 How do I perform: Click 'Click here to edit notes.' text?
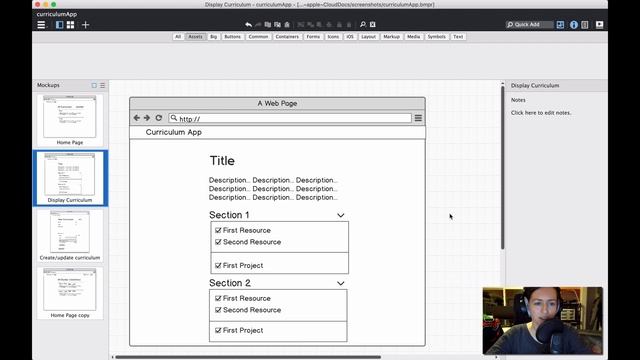tap(541, 113)
